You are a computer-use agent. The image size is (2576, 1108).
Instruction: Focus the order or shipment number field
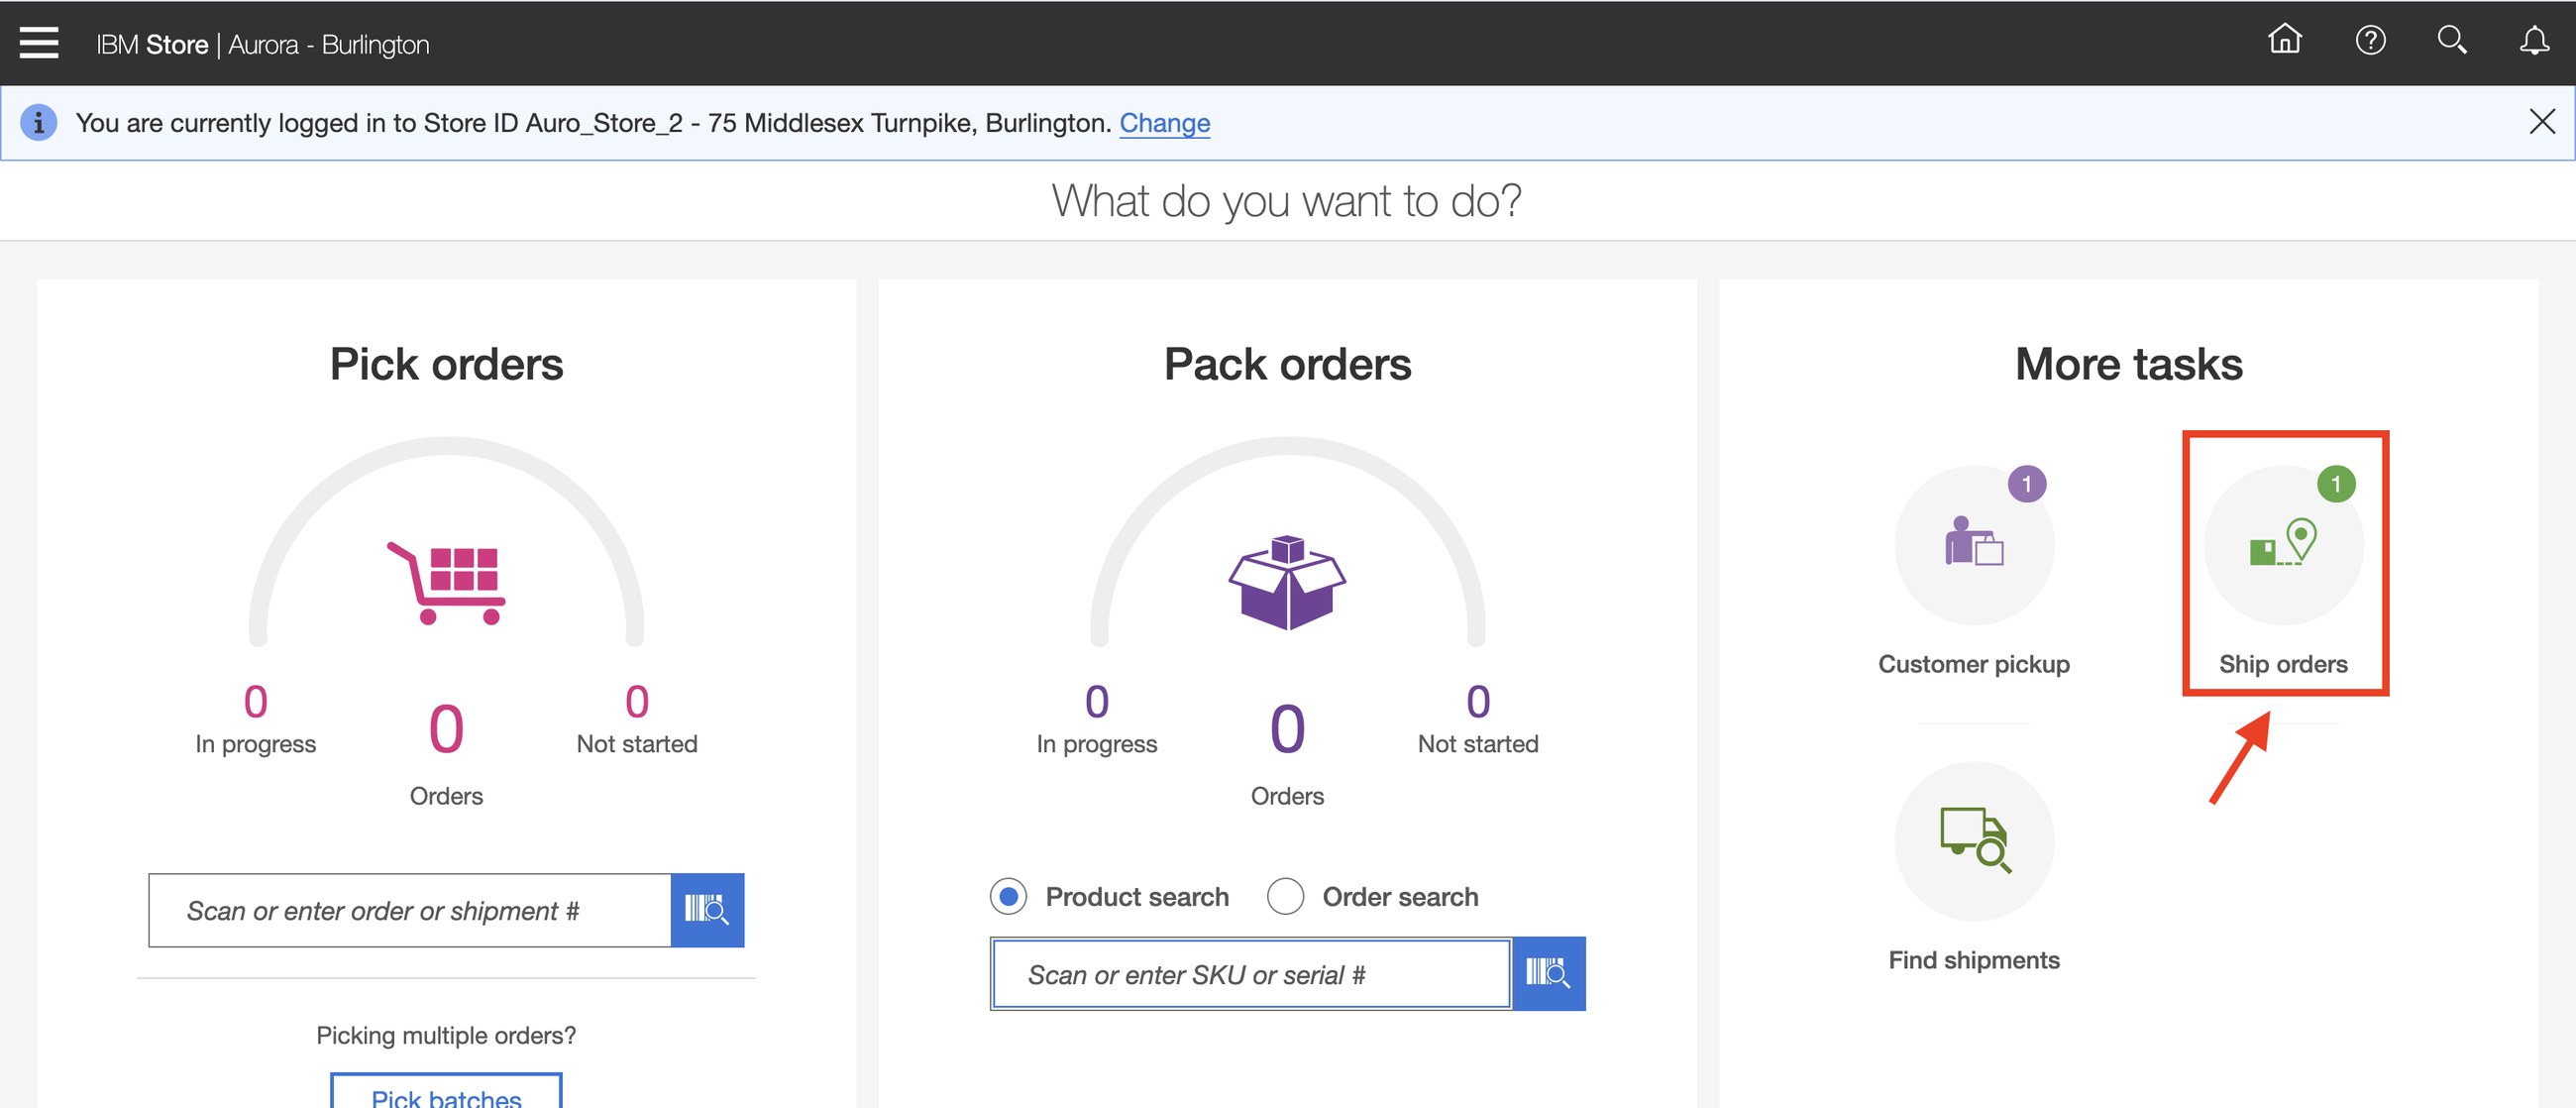410,910
